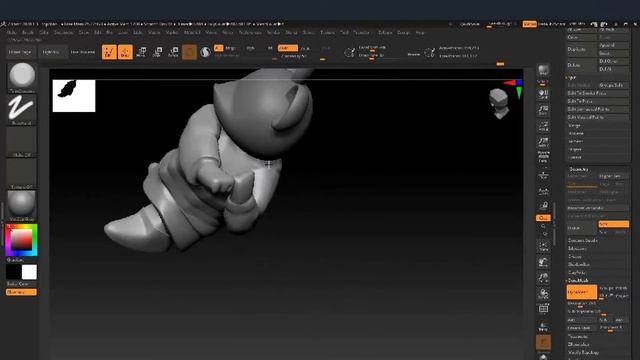Click the Actual size icon
The image size is (640, 360).
tap(543, 126)
